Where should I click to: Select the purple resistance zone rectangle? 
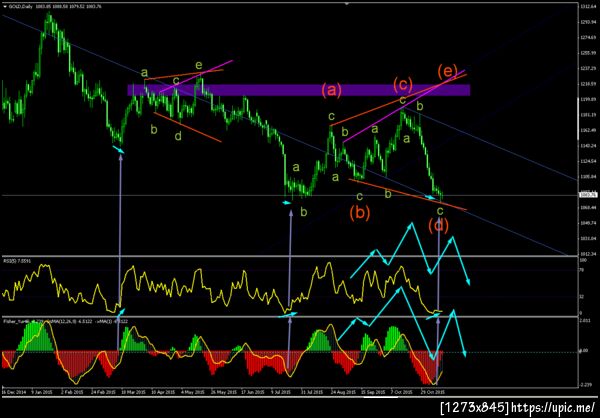click(x=298, y=90)
